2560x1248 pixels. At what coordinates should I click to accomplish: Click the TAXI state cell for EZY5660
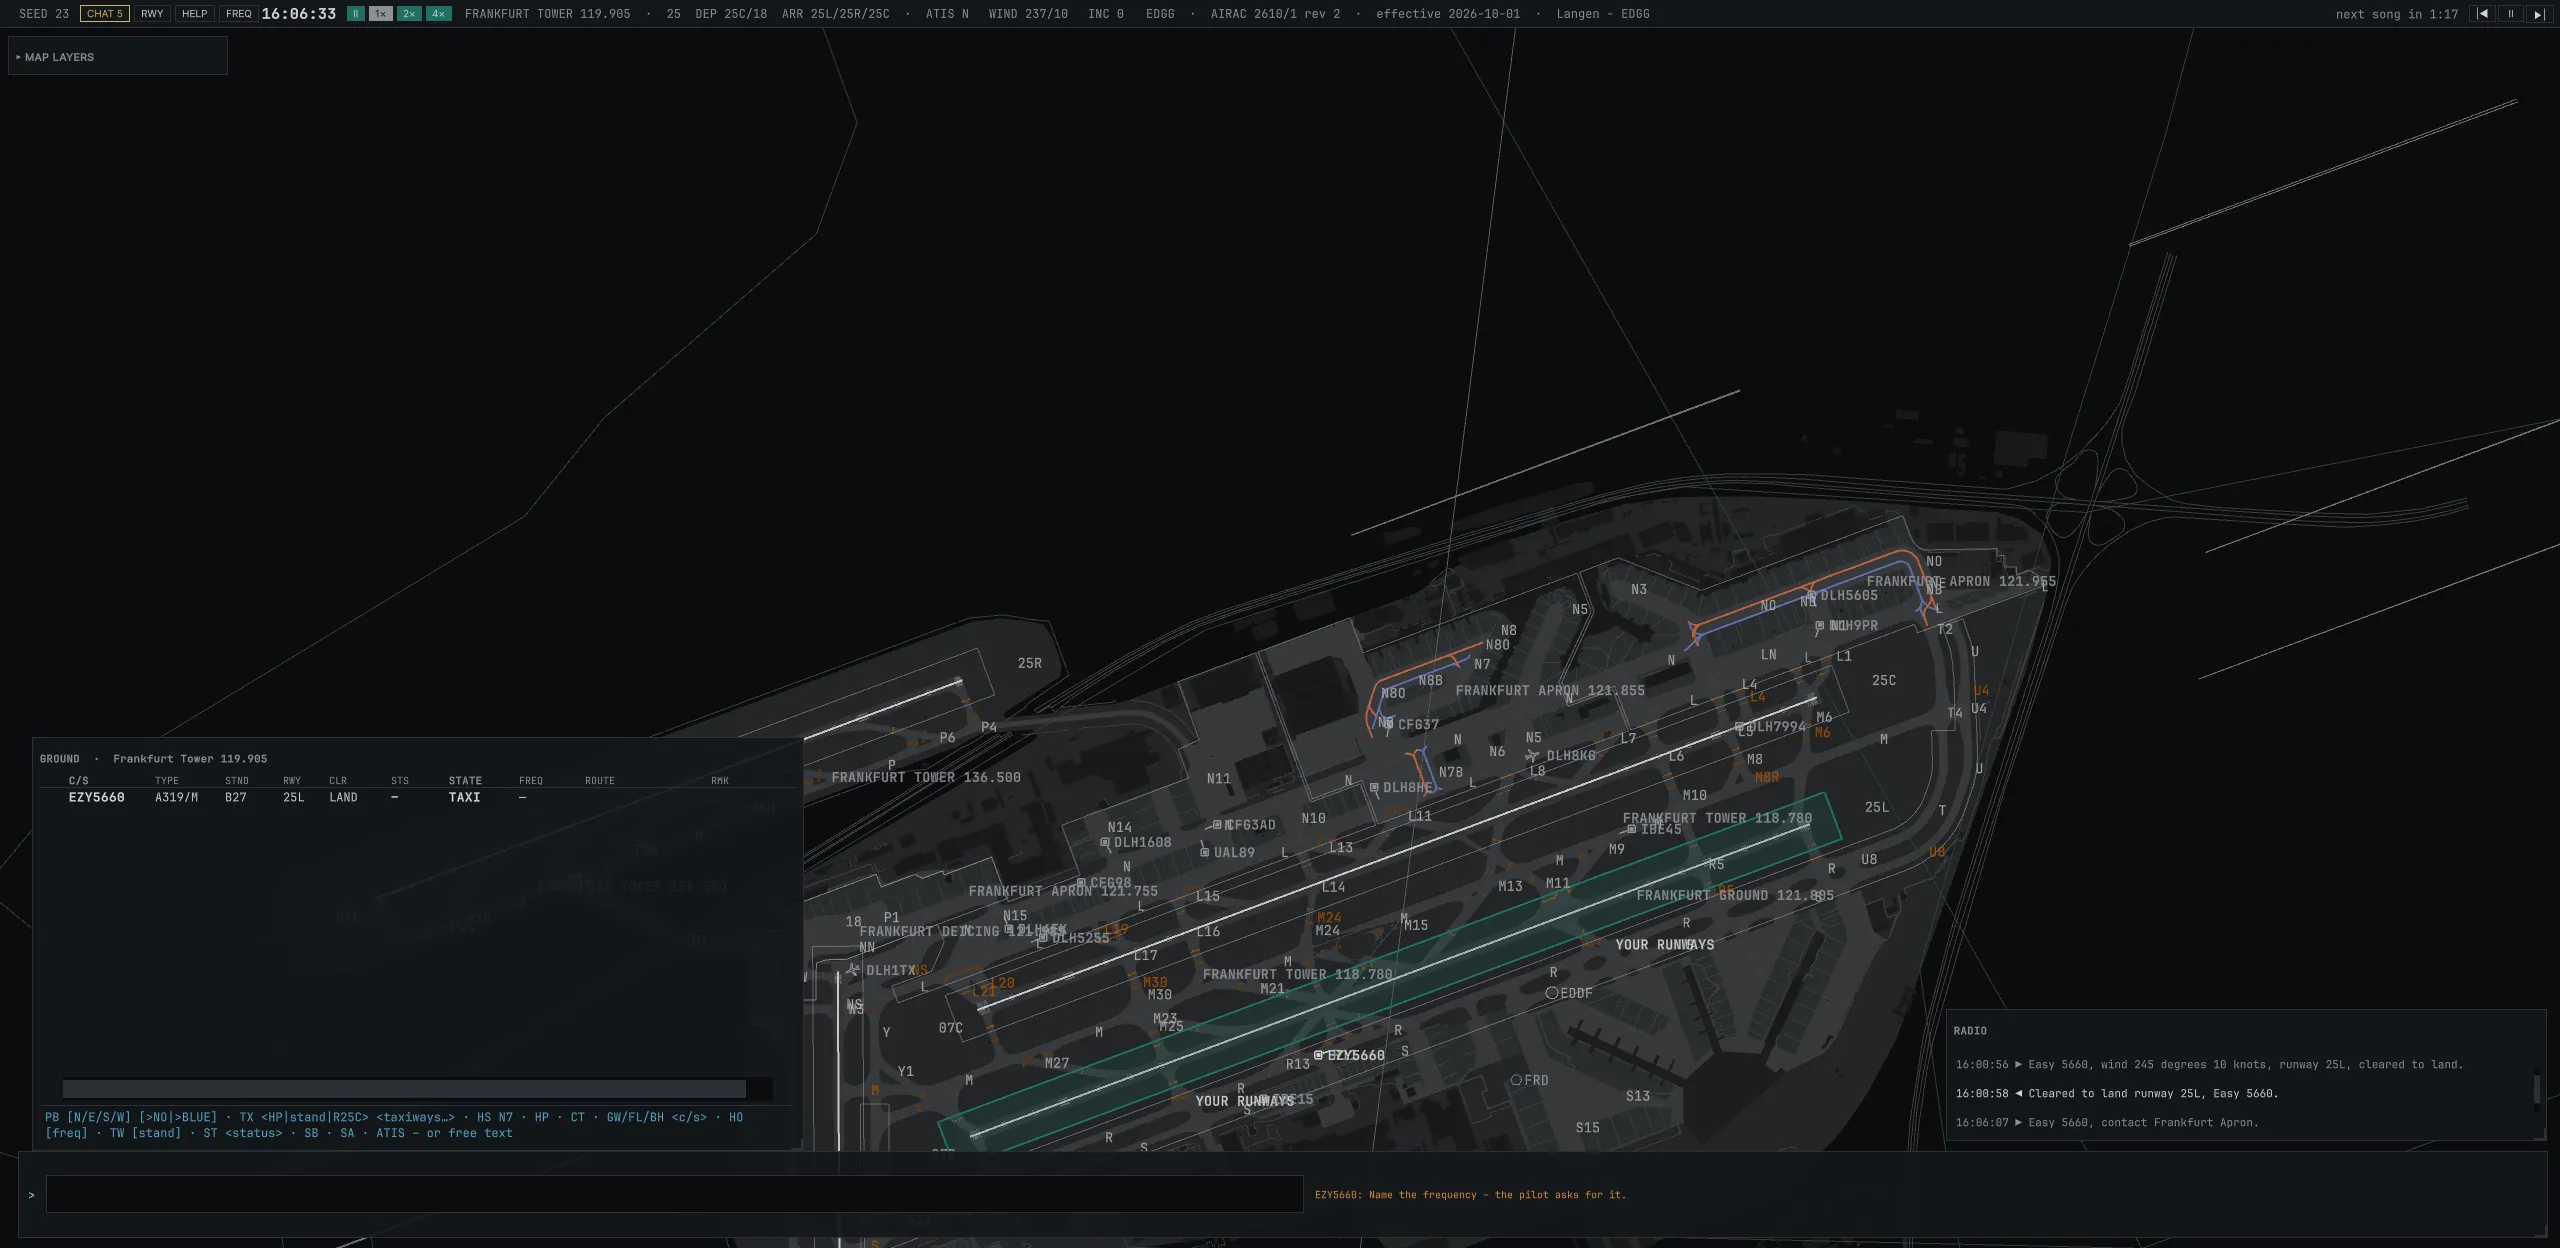point(464,797)
